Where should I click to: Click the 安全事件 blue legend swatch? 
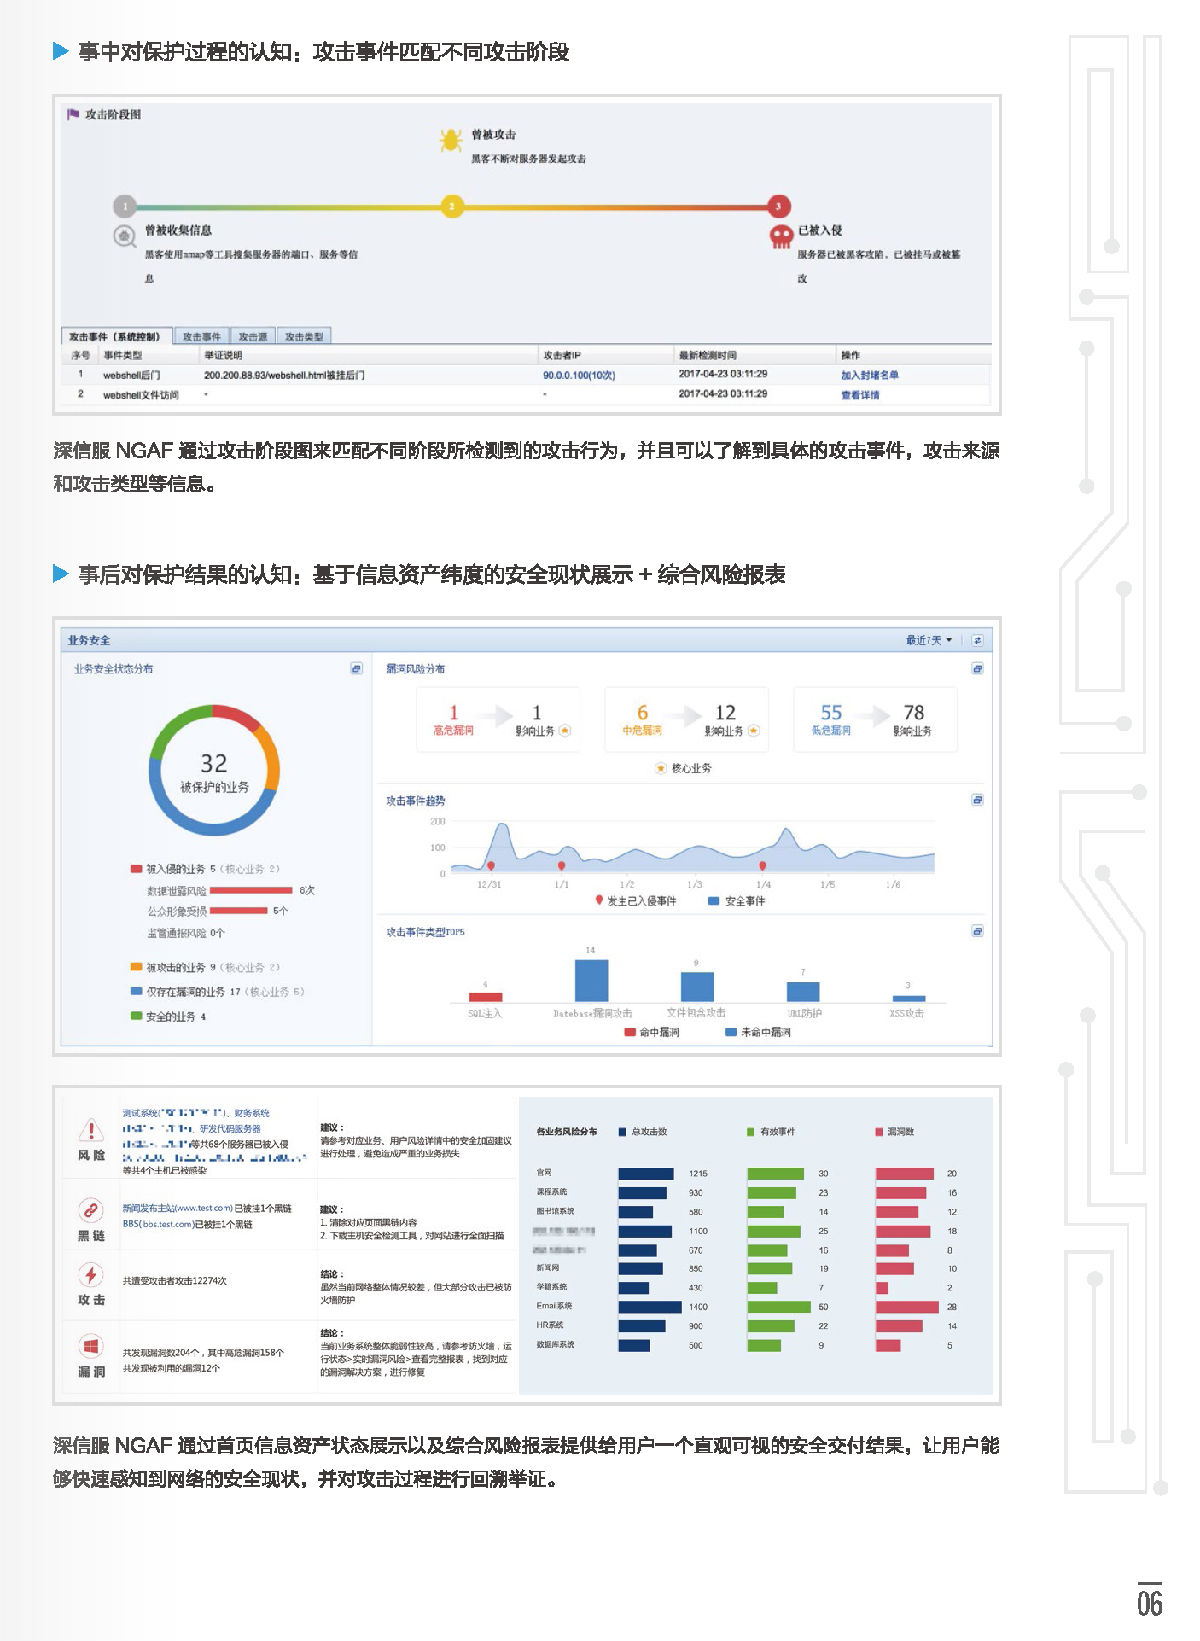tap(714, 901)
